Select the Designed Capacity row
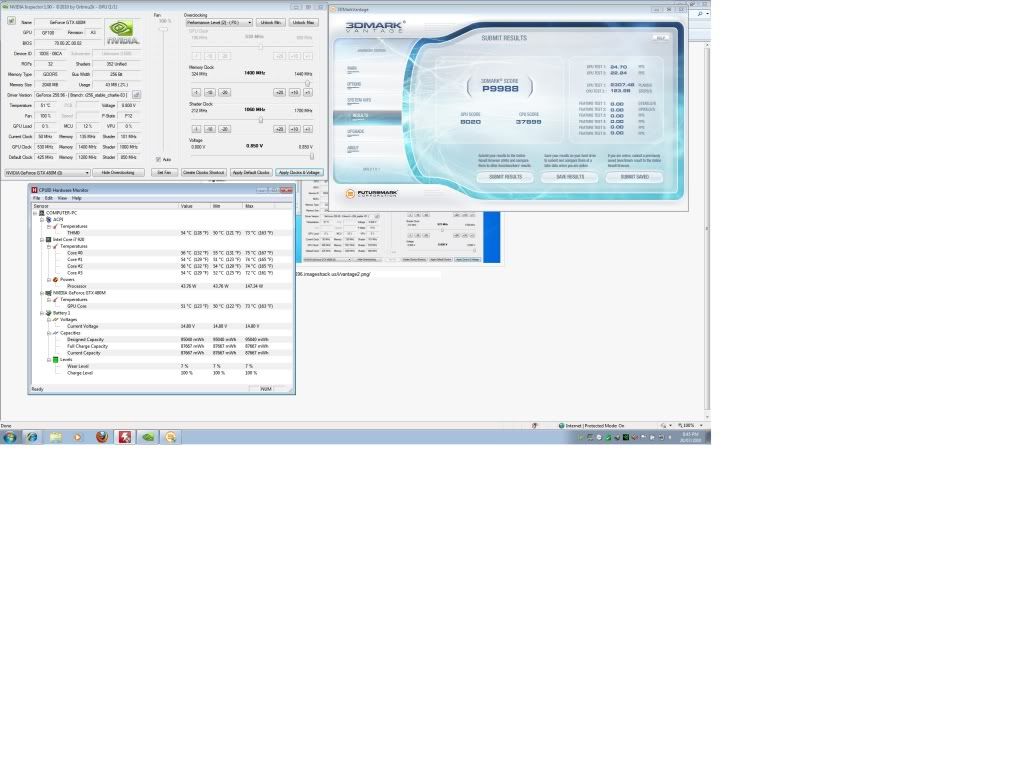 click(x=161, y=340)
